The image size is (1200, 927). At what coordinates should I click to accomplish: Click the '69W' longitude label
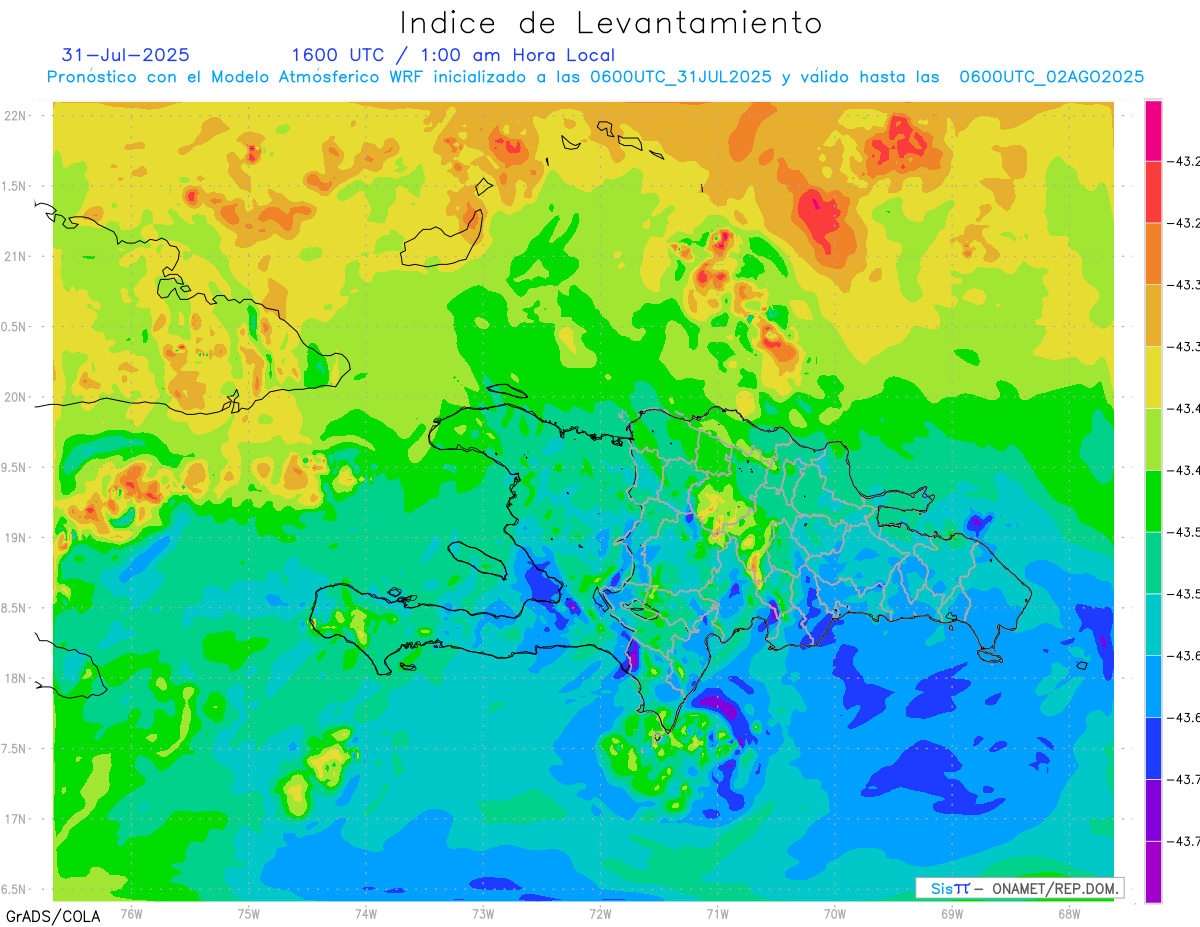coord(952,913)
